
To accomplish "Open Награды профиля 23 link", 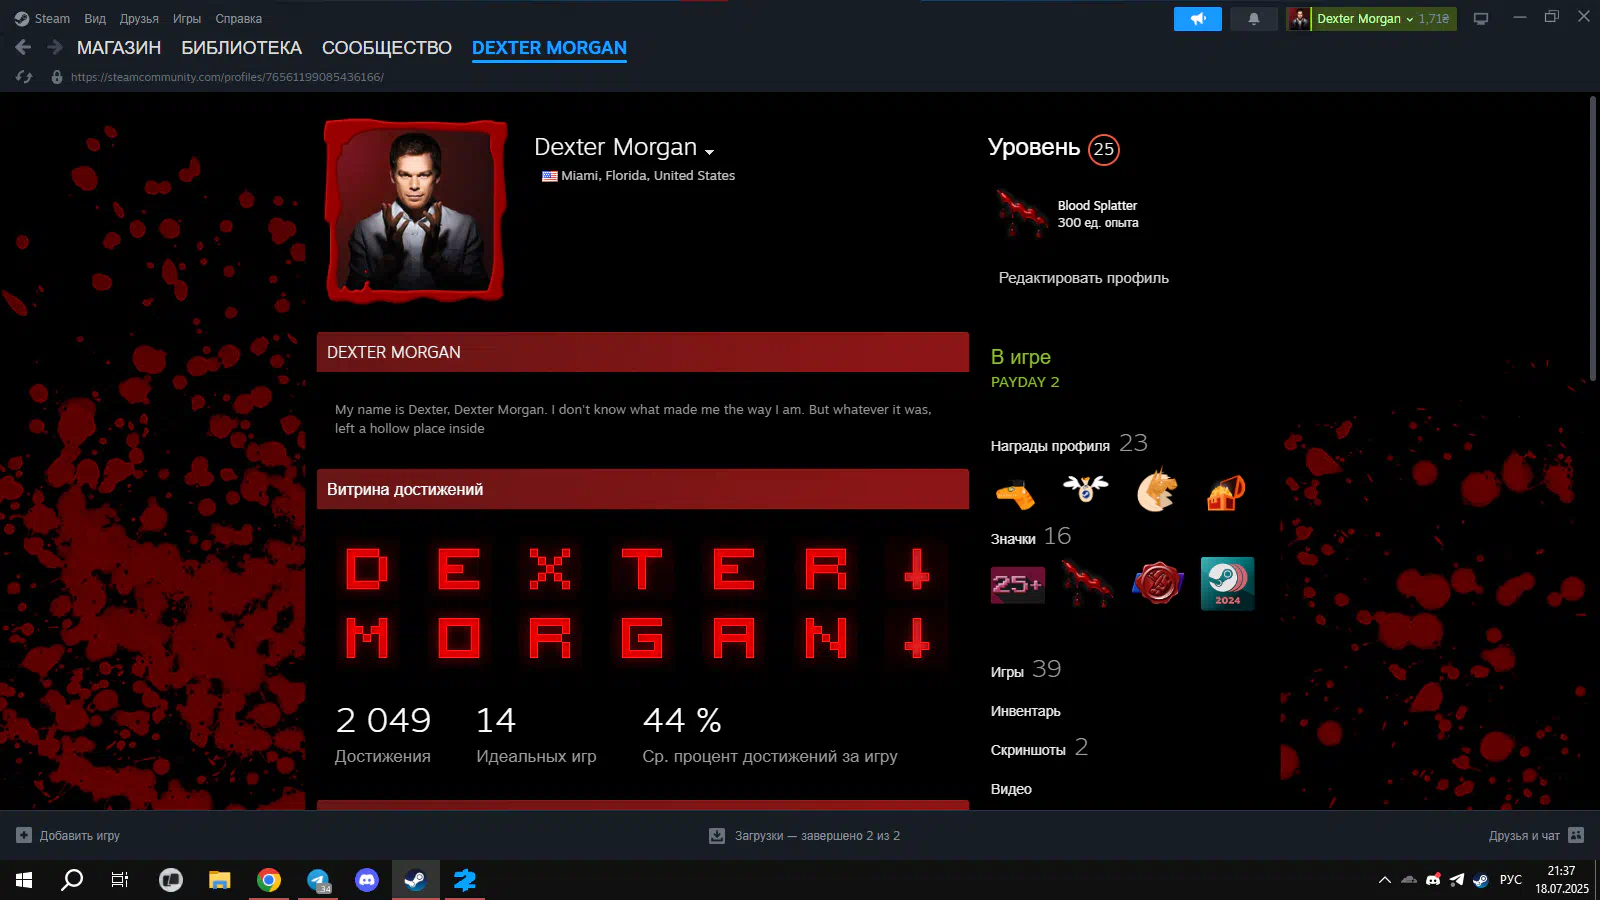I will (1069, 444).
